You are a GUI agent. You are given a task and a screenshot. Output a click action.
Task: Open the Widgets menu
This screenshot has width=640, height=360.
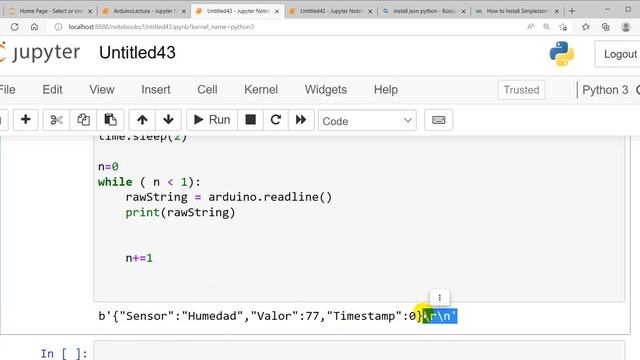326,89
